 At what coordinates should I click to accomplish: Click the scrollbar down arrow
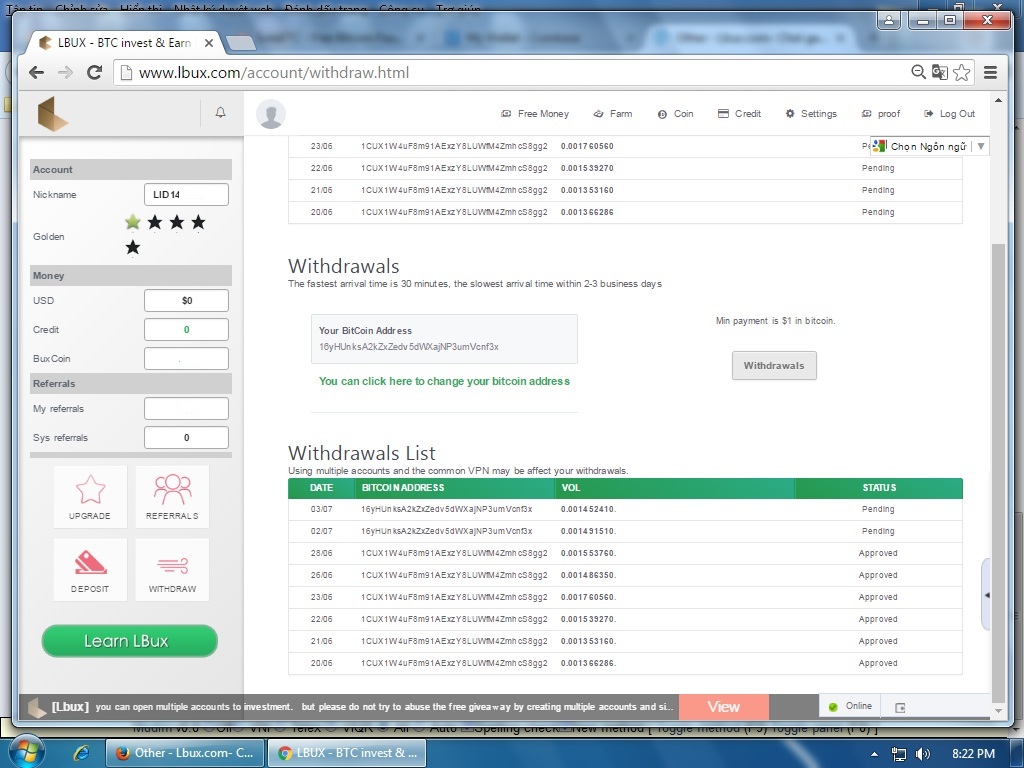(x=998, y=711)
